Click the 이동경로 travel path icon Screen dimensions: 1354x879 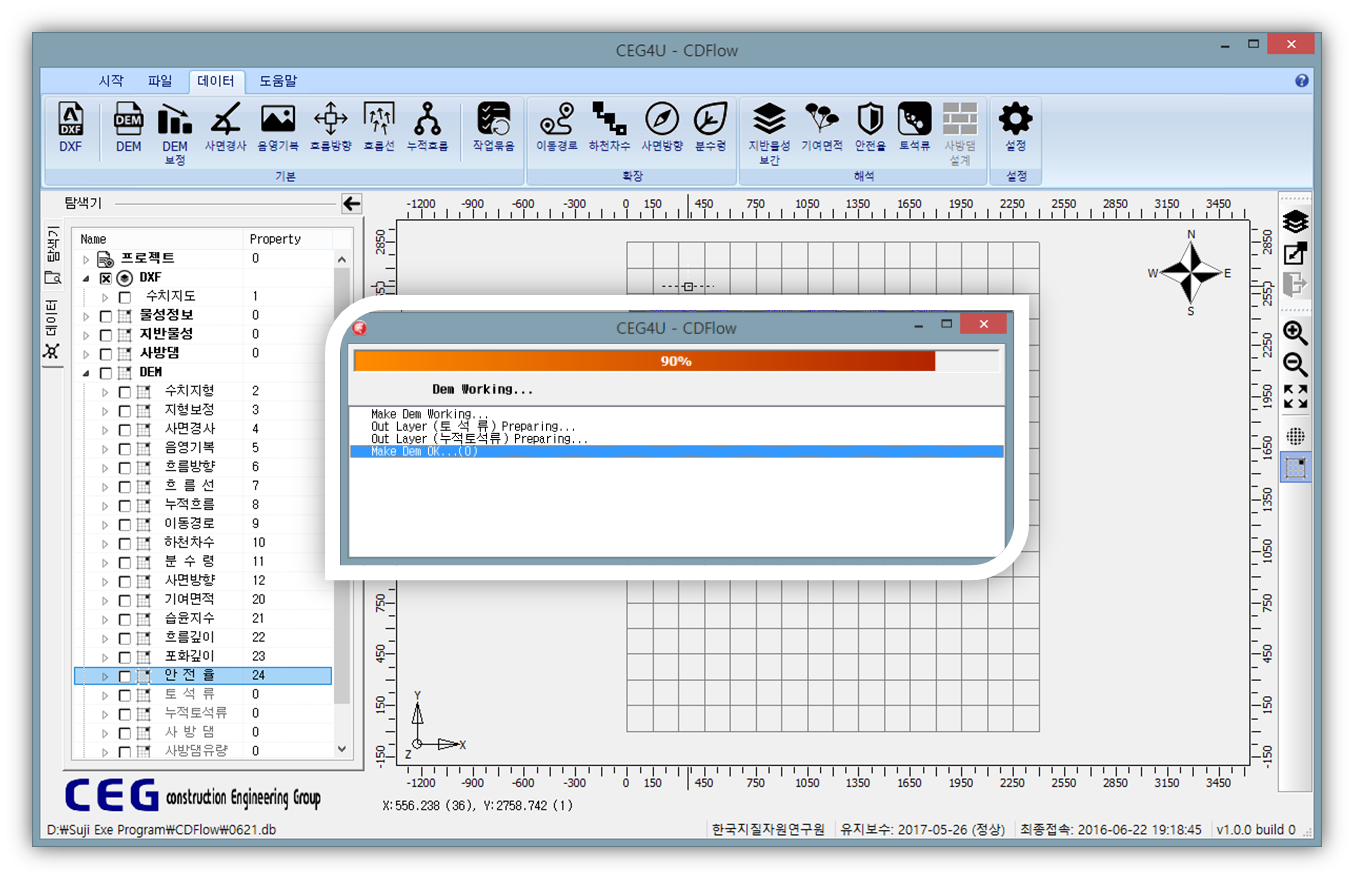point(556,119)
